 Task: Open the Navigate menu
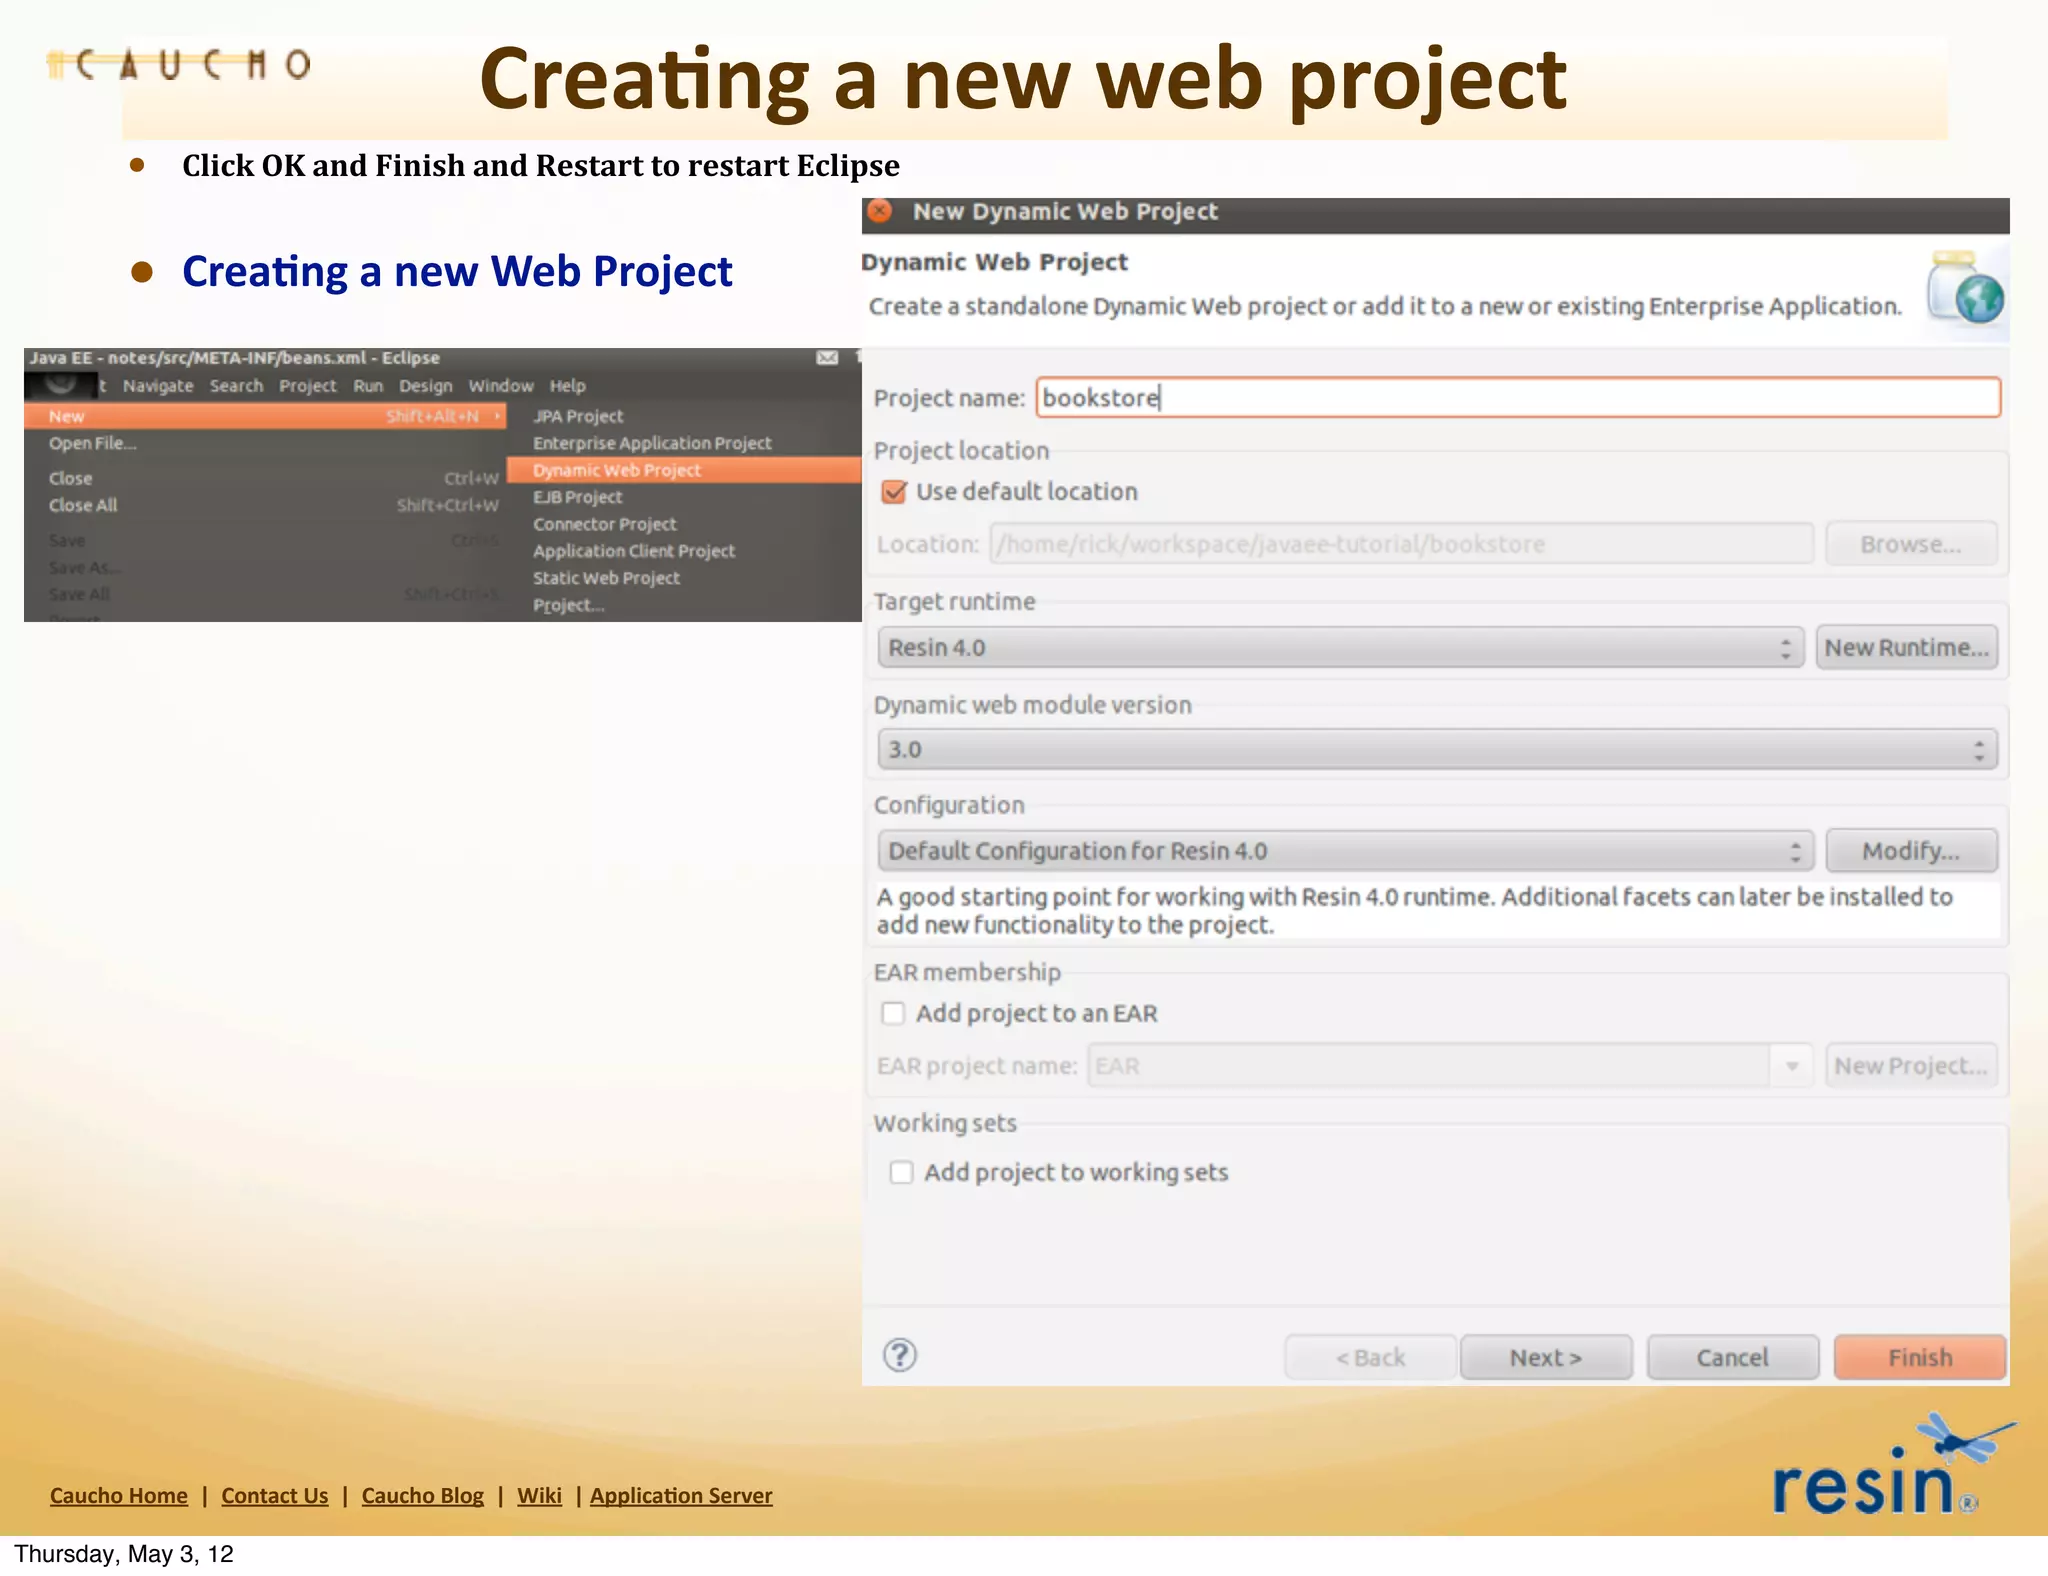(158, 386)
